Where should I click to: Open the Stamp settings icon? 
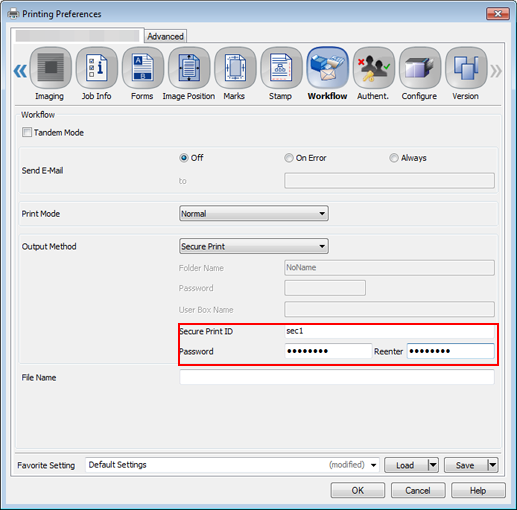pos(281,68)
